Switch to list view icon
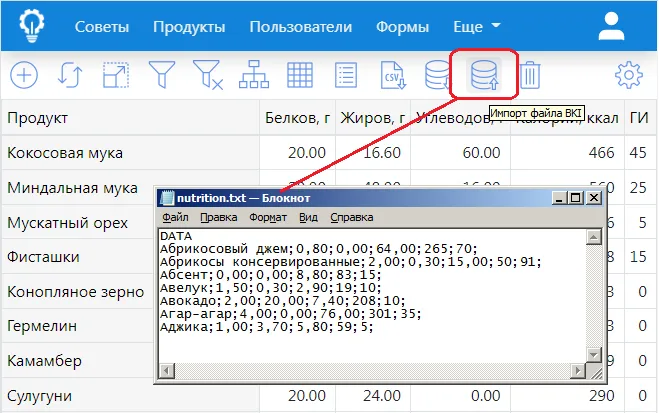This screenshot has height=413, width=659. [x=346, y=75]
